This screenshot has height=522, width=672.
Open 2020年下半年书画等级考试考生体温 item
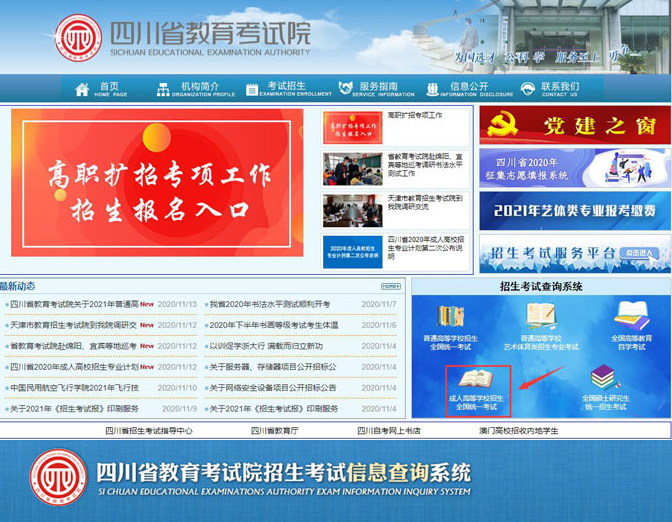(x=273, y=325)
